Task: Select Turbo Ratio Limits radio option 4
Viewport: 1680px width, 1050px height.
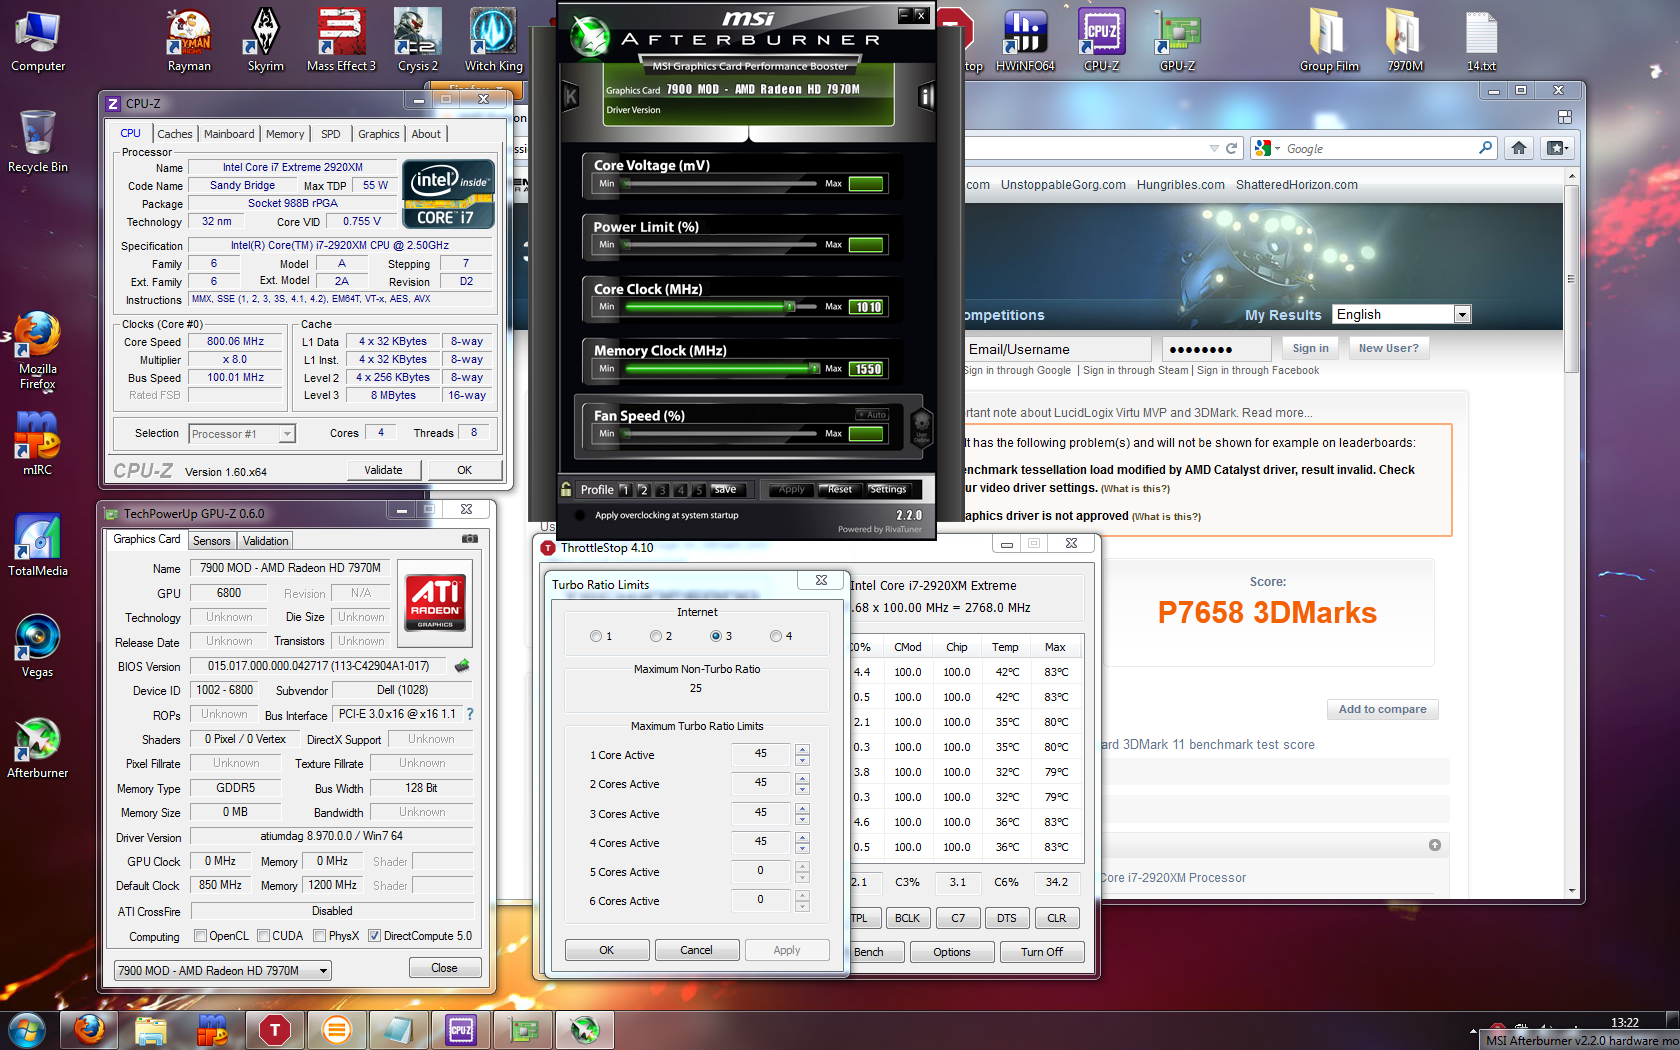Action: pyautogui.click(x=776, y=636)
